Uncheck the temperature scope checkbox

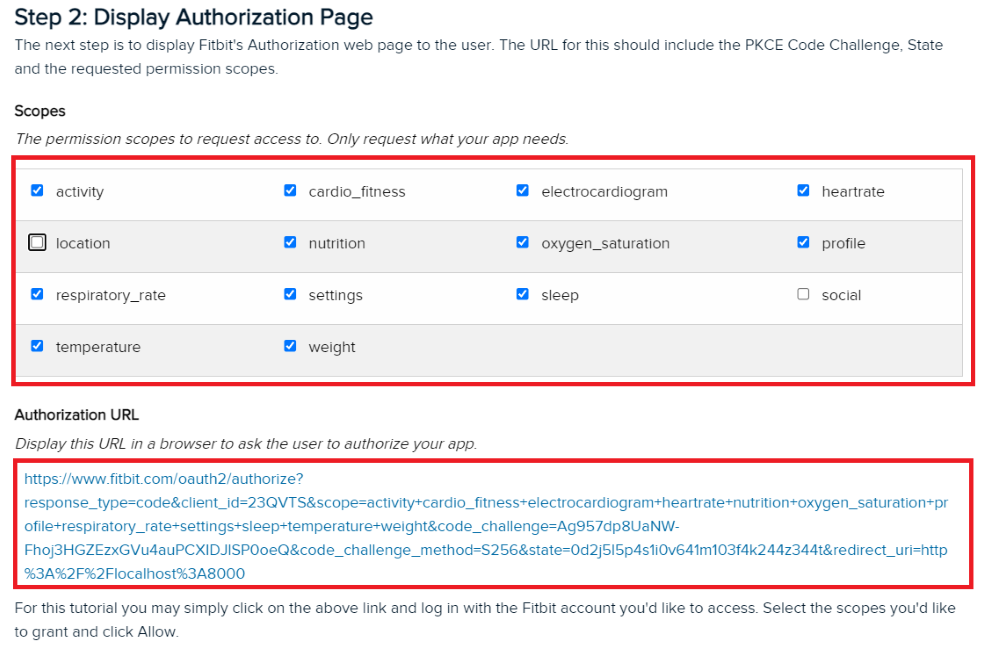point(37,346)
